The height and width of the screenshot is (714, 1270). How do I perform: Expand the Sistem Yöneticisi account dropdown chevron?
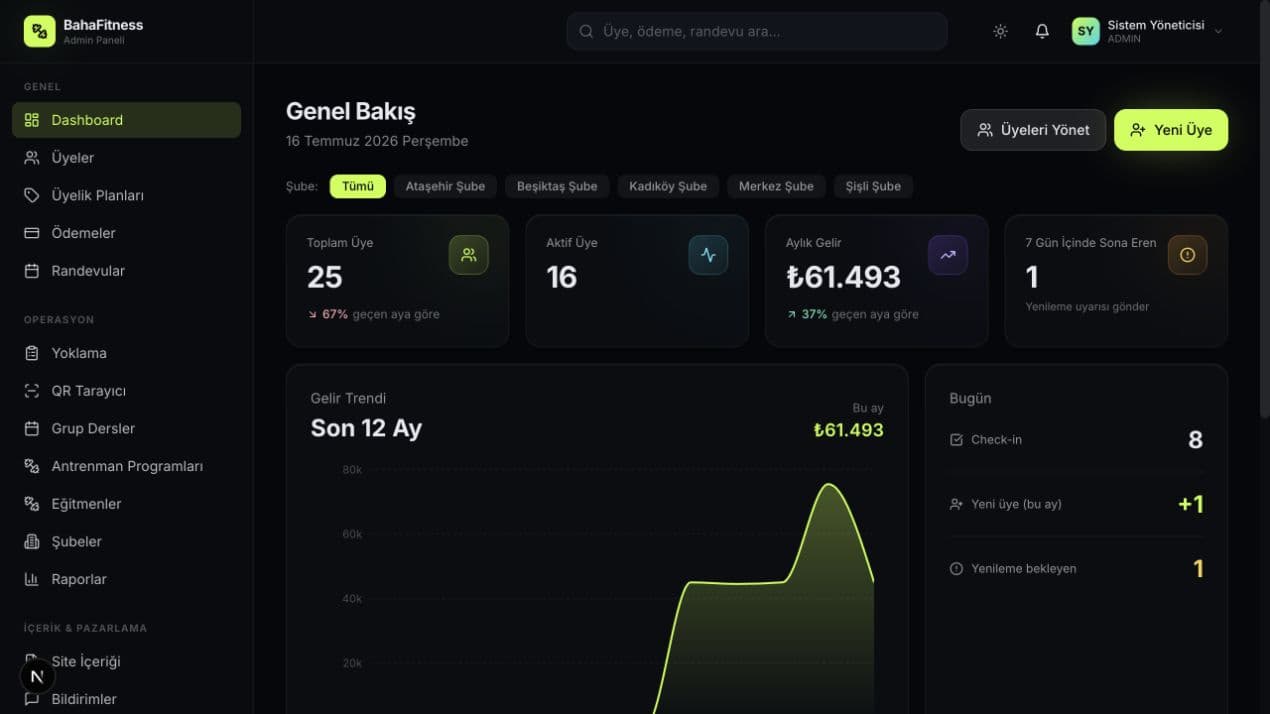click(x=1218, y=32)
